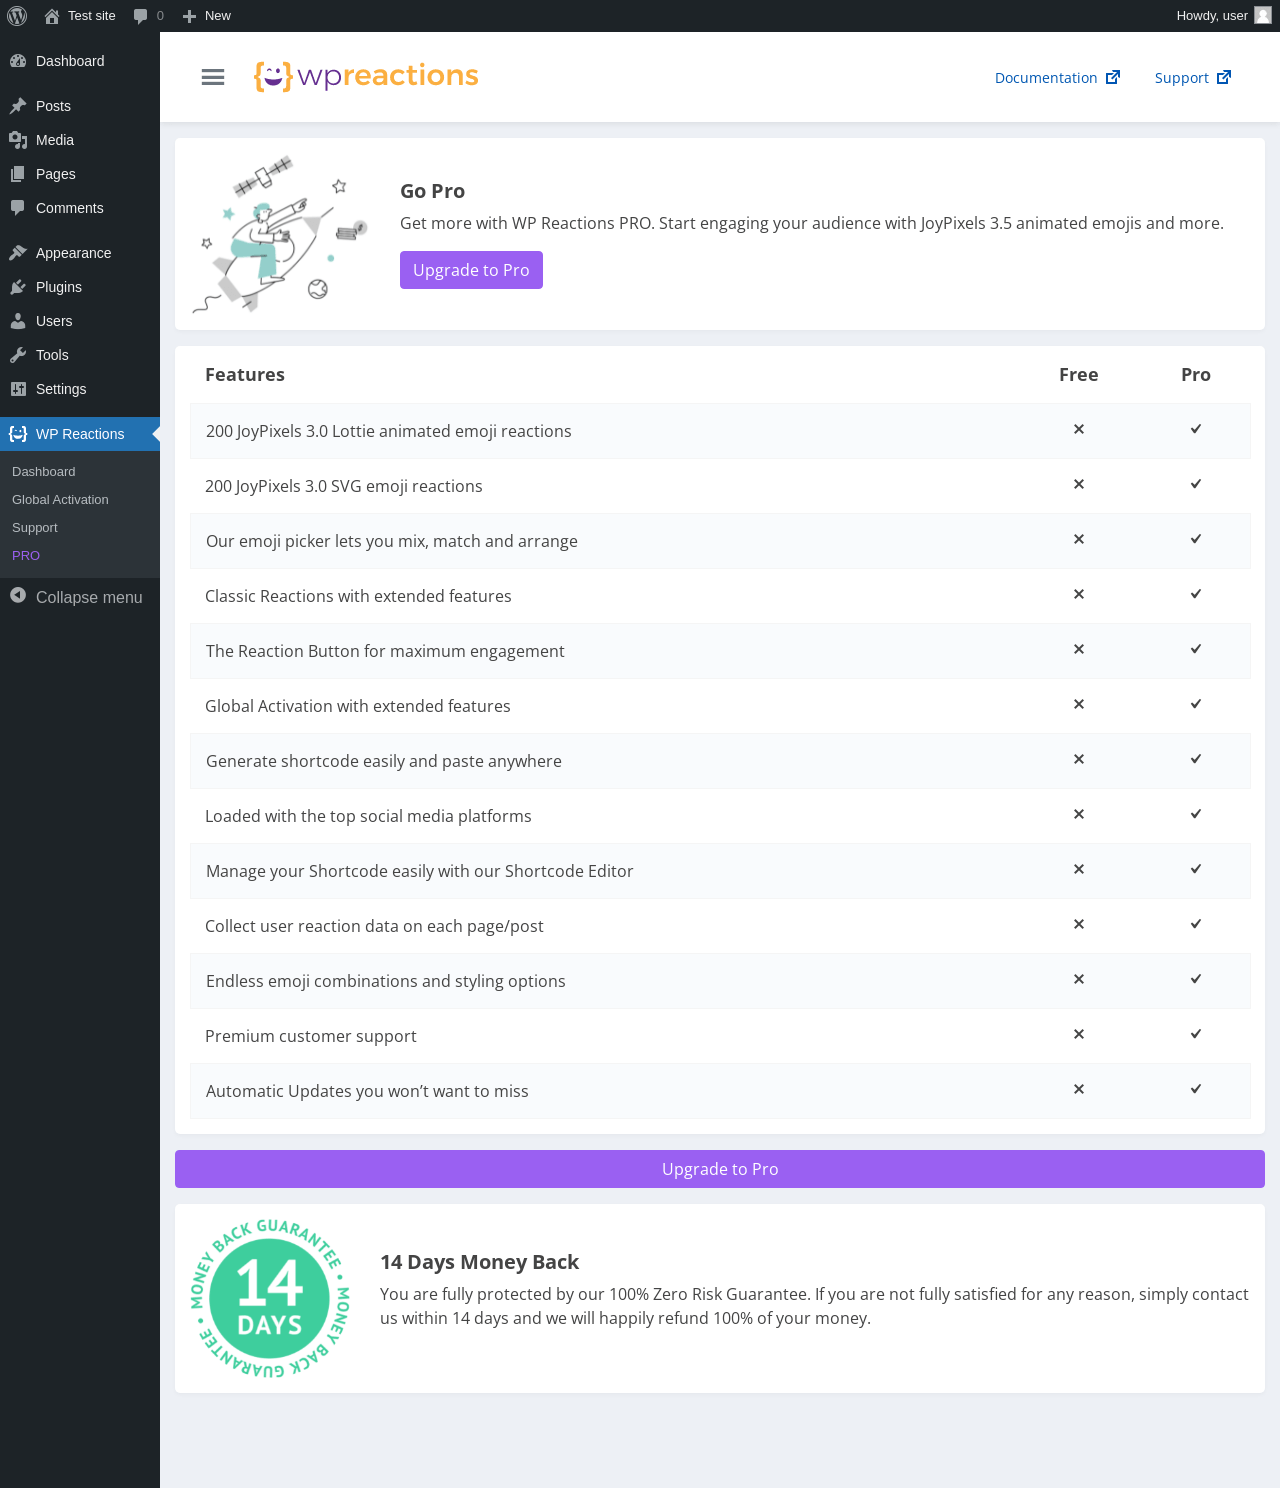
Task: Open the user avatar next to Howdy
Action: (1263, 15)
